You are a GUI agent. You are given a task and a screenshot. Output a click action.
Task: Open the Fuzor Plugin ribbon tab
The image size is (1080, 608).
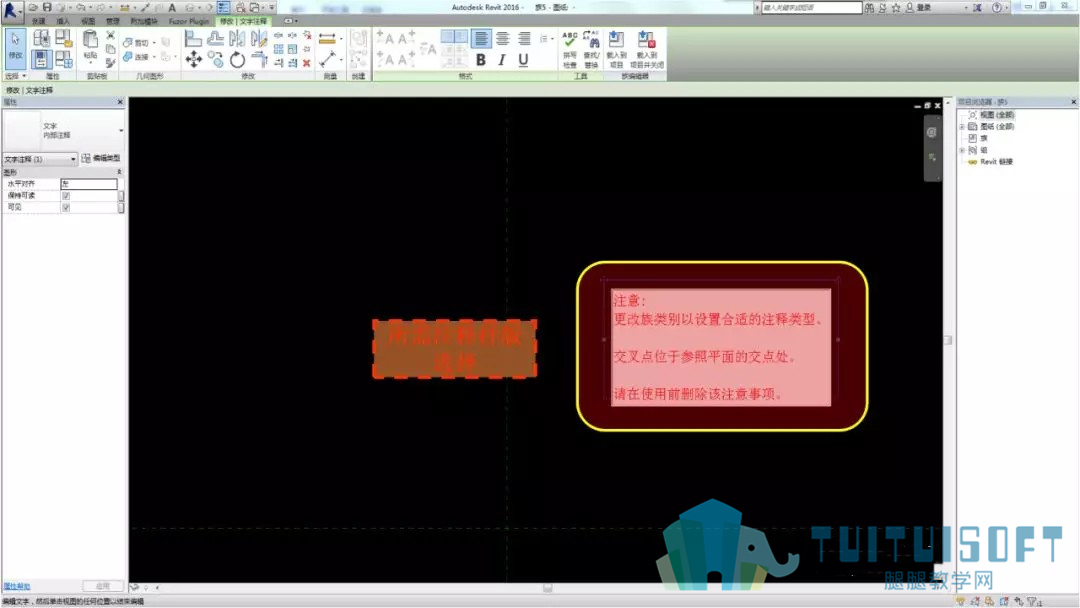(x=189, y=21)
